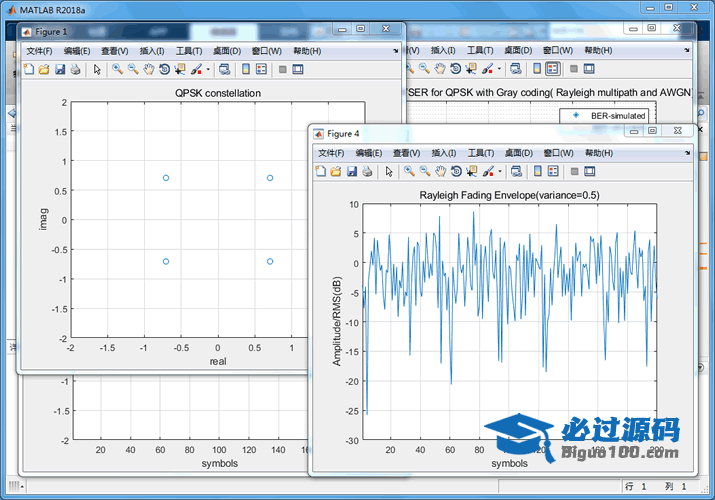Open 编辑(E) menu in Figure 1
The height and width of the screenshot is (500, 715).
[77, 51]
